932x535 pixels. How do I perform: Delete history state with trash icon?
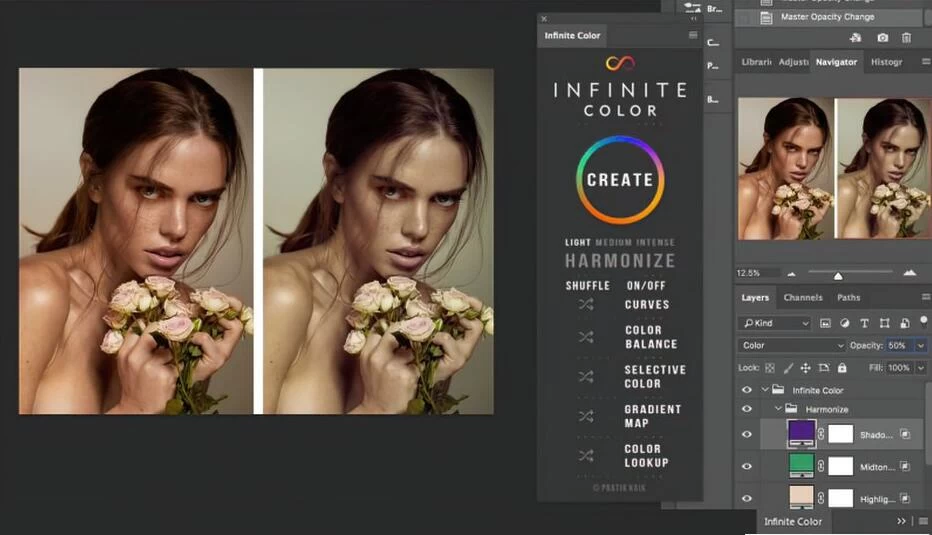(x=907, y=38)
